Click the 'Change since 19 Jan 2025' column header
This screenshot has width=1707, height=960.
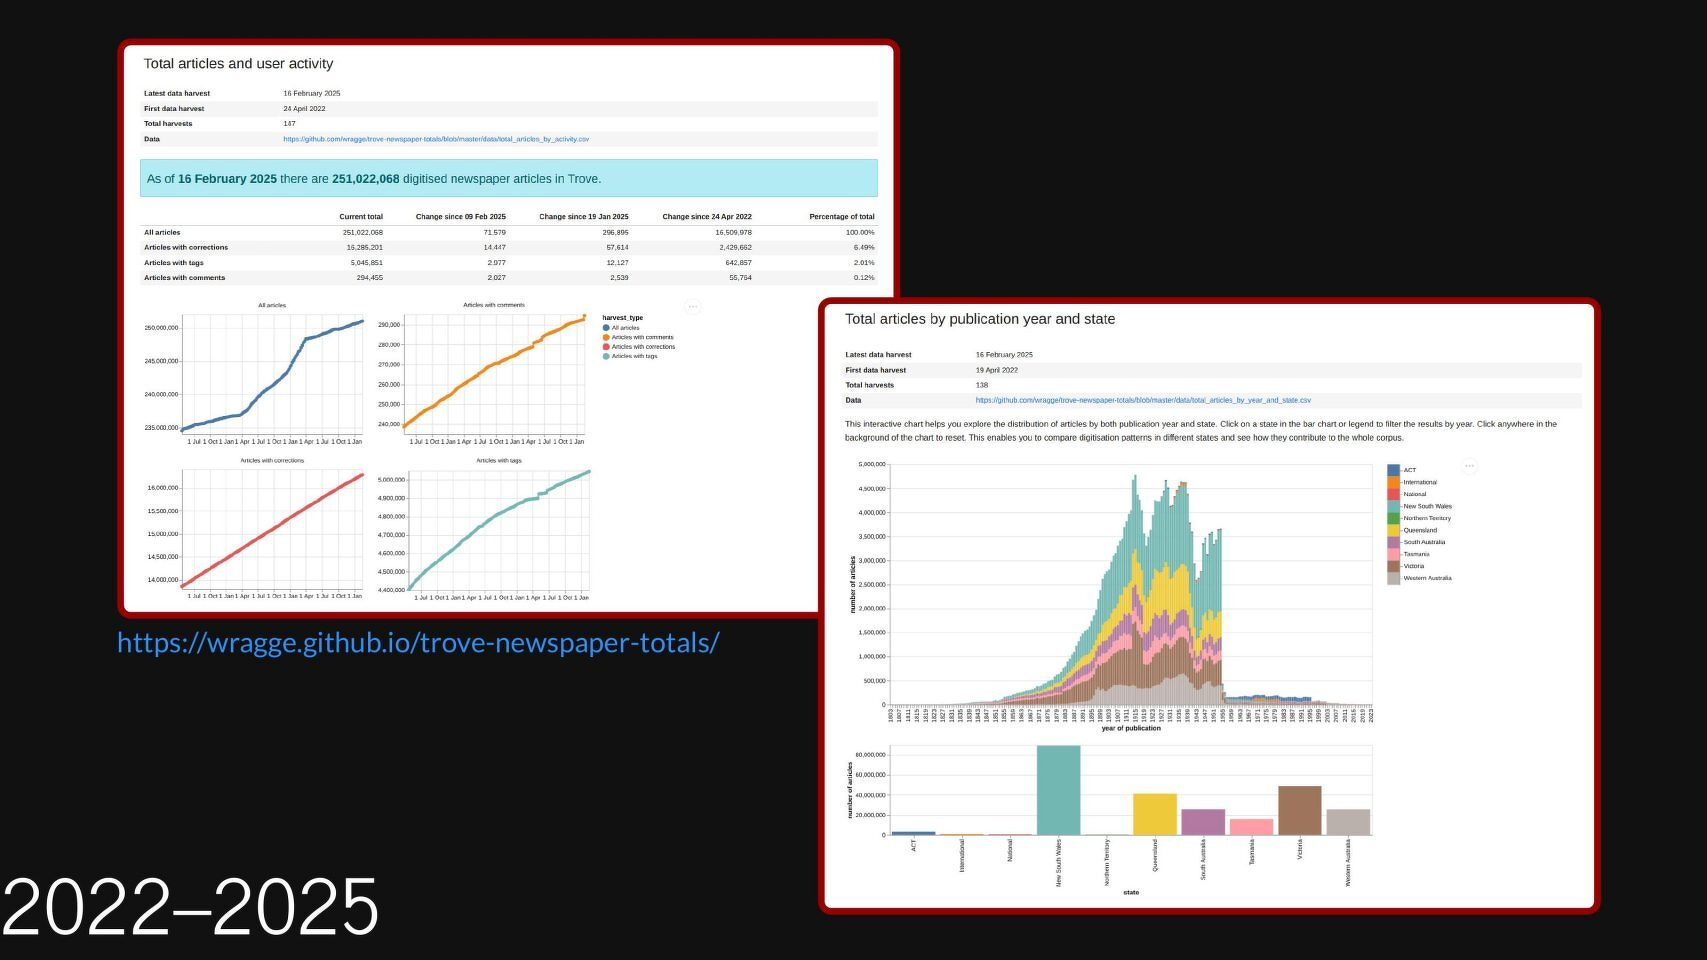(x=584, y=217)
